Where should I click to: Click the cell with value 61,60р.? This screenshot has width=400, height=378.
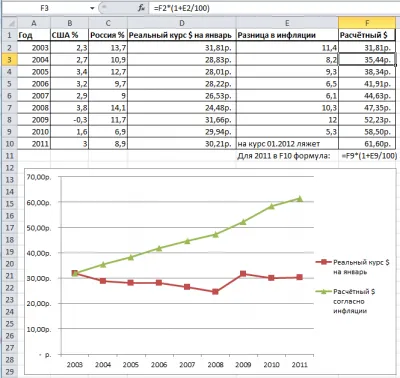pyautogui.click(x=367, y=144)
